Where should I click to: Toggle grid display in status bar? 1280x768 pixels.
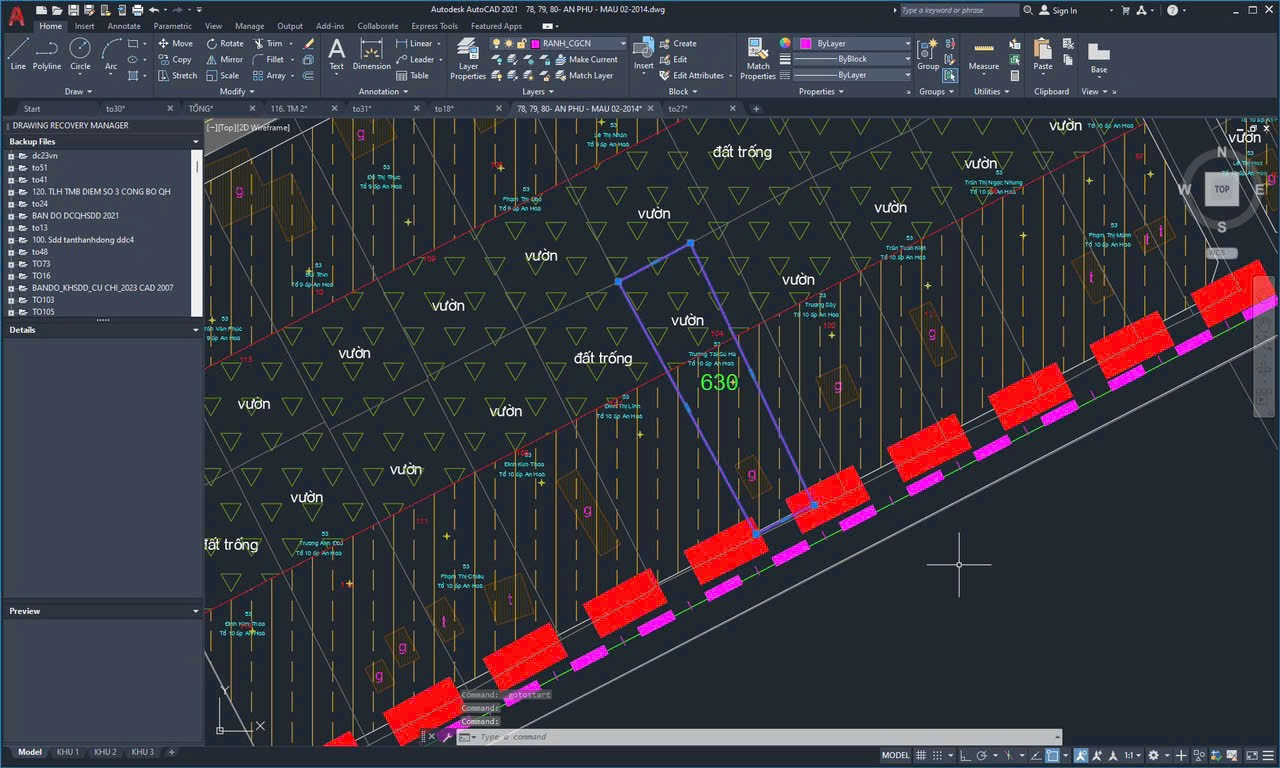(922, 755)
